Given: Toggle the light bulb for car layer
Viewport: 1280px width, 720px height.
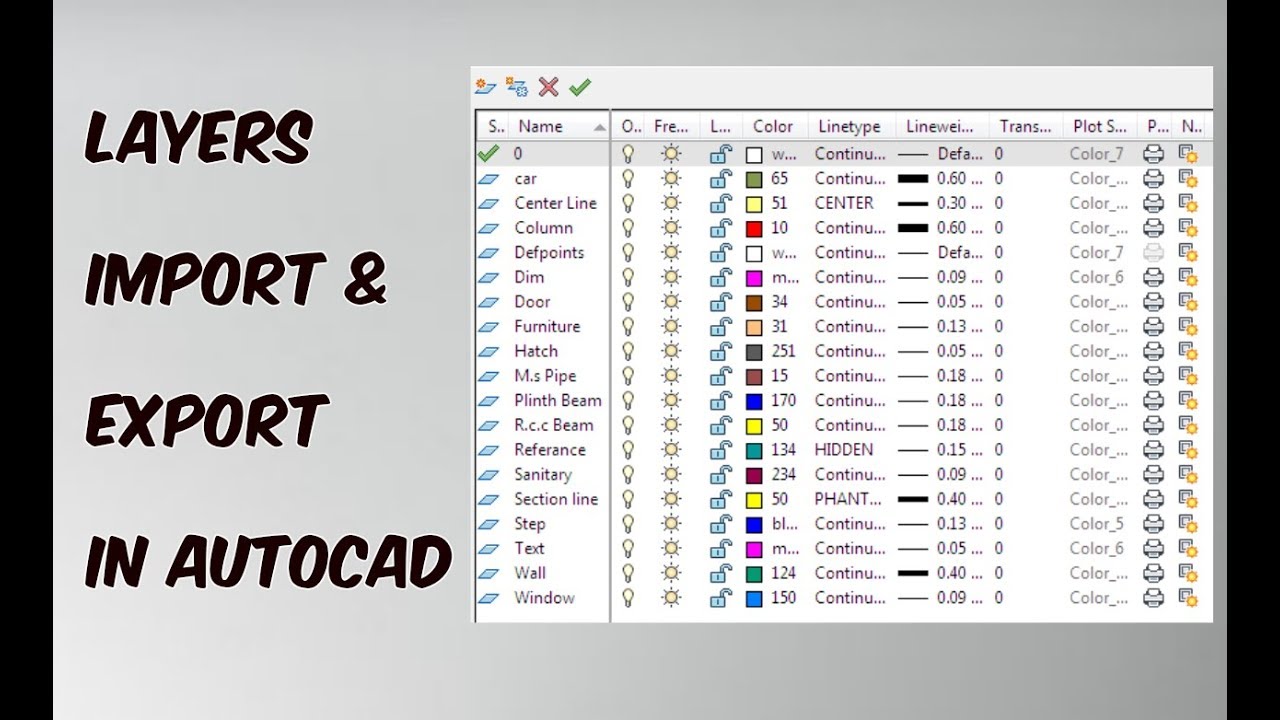Looking at the screenshot, I should tap(628, 179).
